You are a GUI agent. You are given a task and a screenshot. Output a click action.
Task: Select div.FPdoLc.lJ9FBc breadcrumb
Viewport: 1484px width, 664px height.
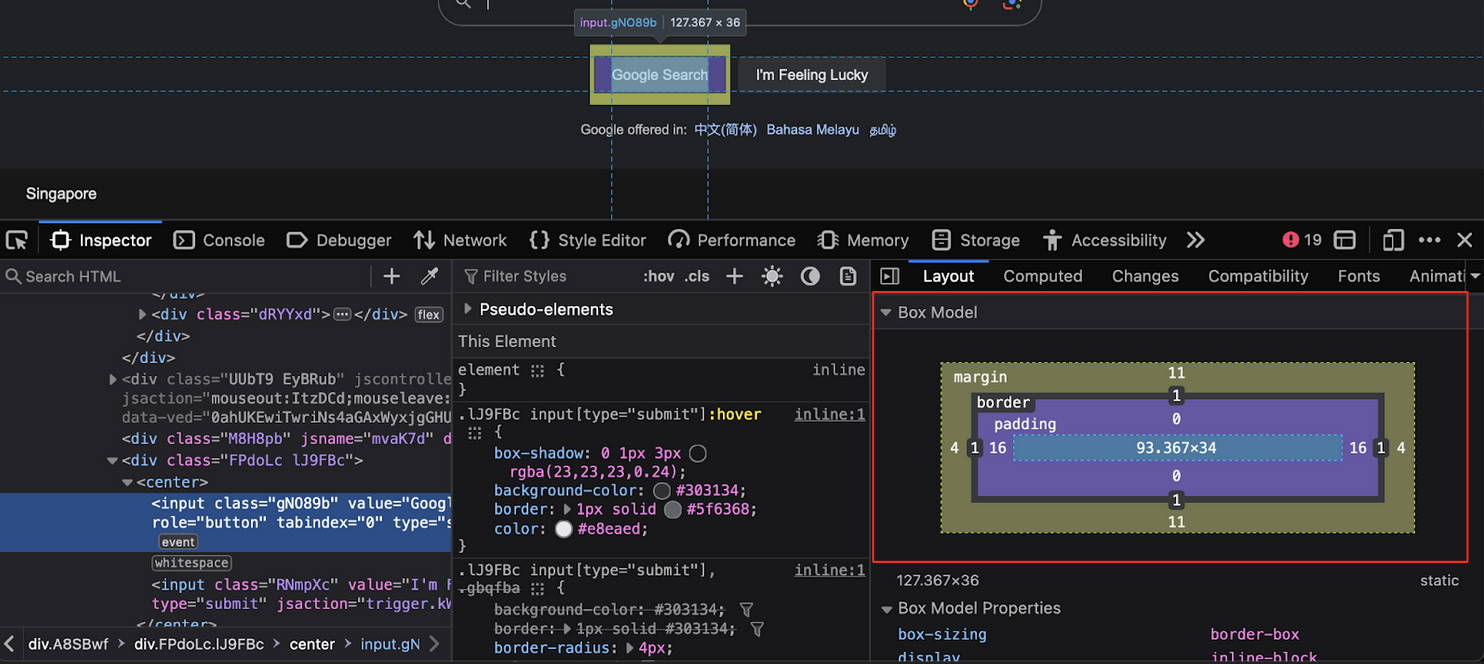tap(199, 644)
